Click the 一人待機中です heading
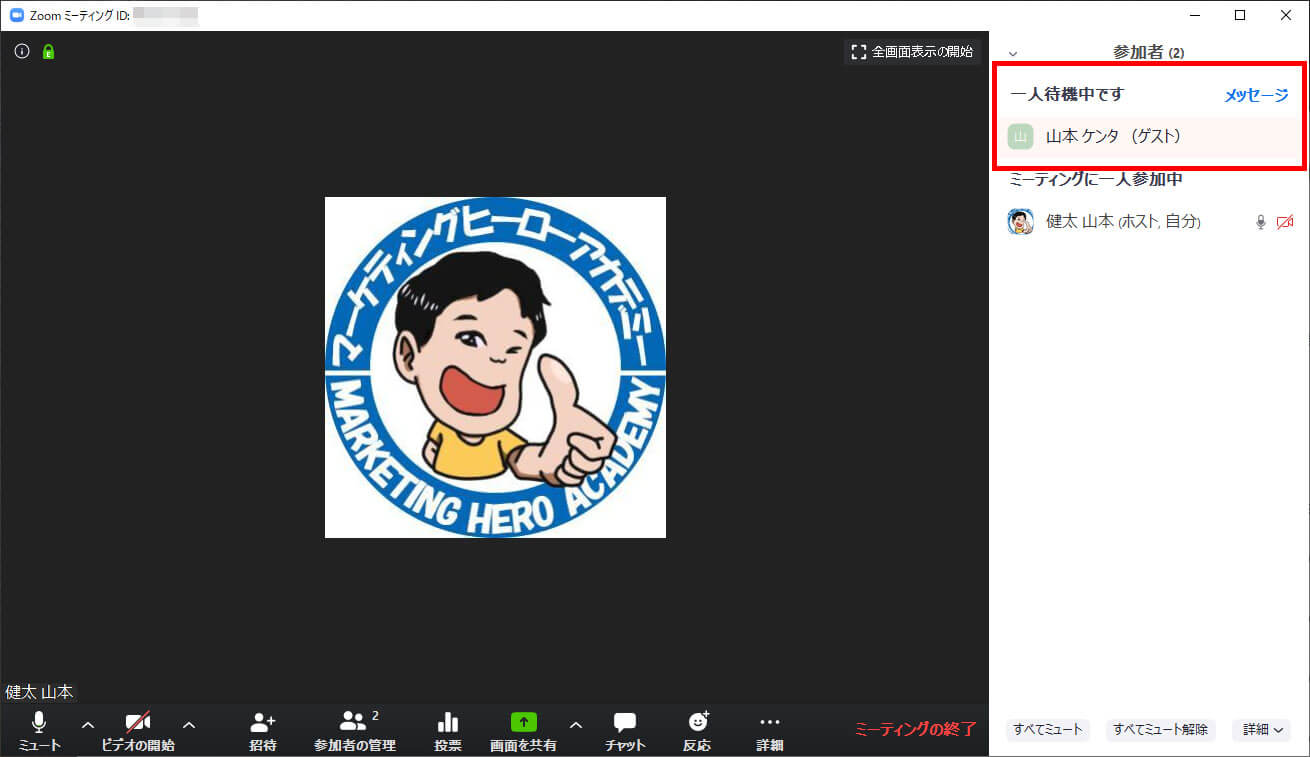Screen dimensions: 1310x757 point(1067,94)
